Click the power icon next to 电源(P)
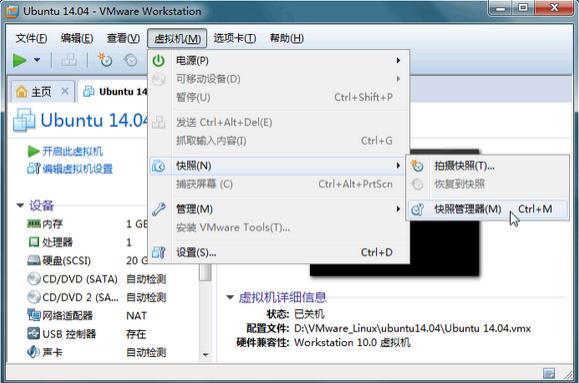Viewport: 579px width, 383px height. pos(158,61)
